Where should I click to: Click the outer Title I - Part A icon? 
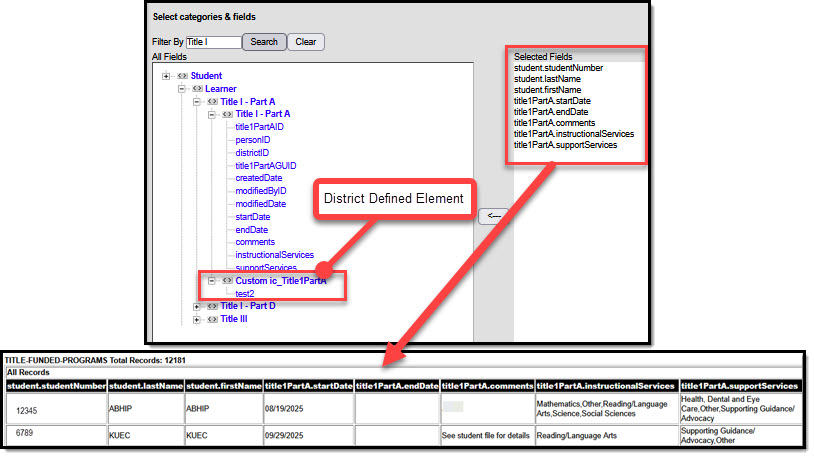click(x=212, y=102)
